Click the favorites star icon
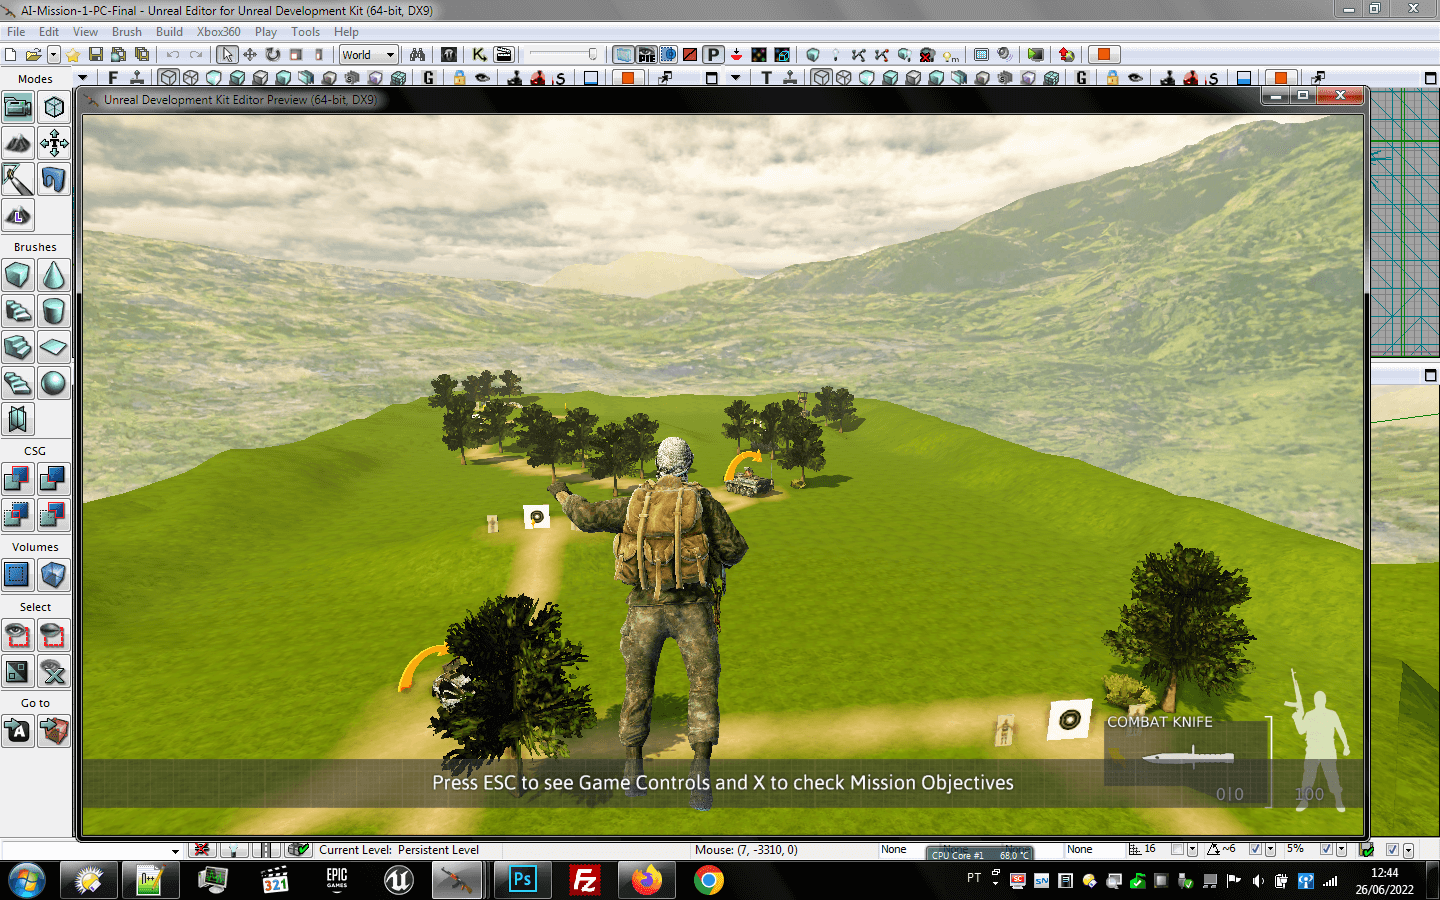 click(73, 55)
